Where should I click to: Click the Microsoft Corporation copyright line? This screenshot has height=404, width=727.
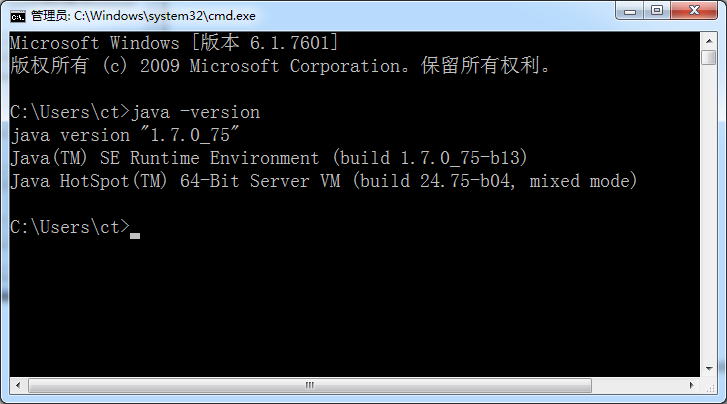(x=280, y=66)
